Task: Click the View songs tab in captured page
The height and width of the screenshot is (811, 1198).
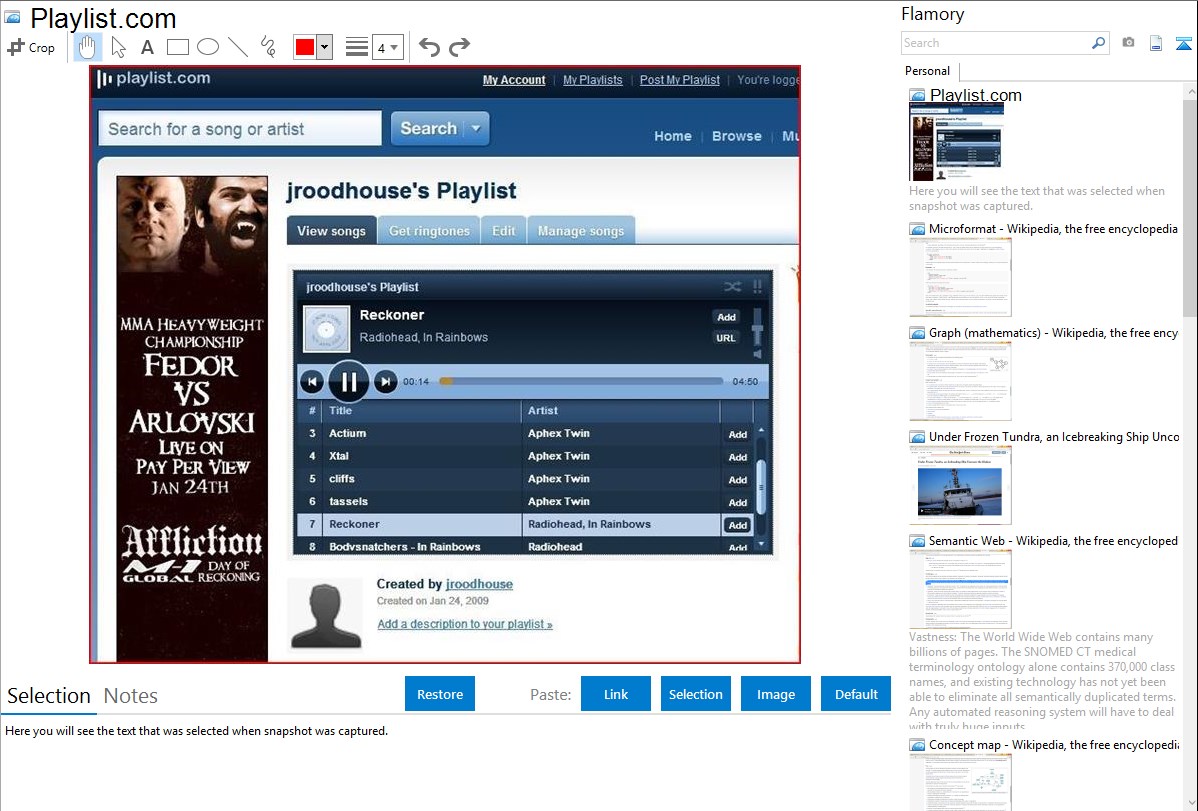Action: pyautogui.click(x=332, y=231)
